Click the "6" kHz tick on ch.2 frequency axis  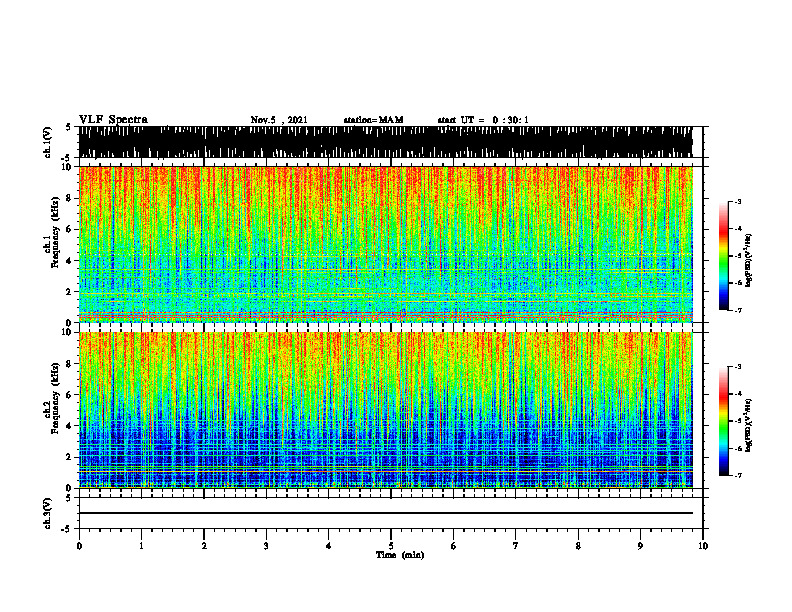tap(70, 395)
